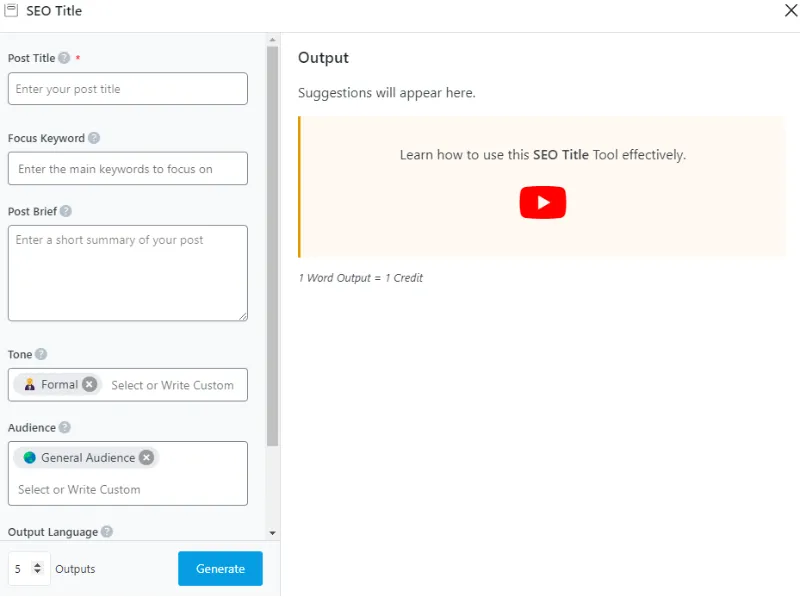Focus the Post Title input field

(127, 89)
